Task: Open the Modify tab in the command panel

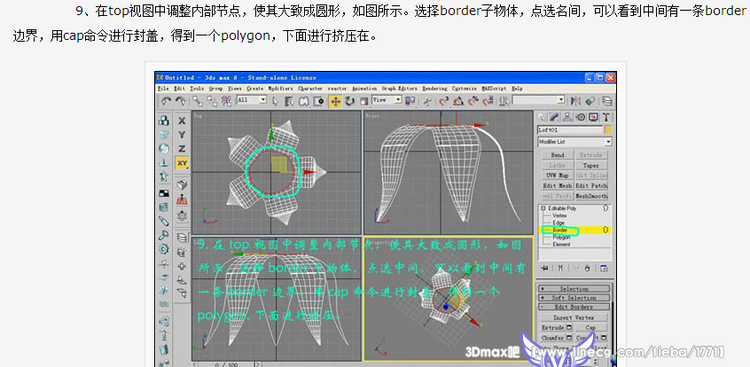Action: tap(554, 117)
